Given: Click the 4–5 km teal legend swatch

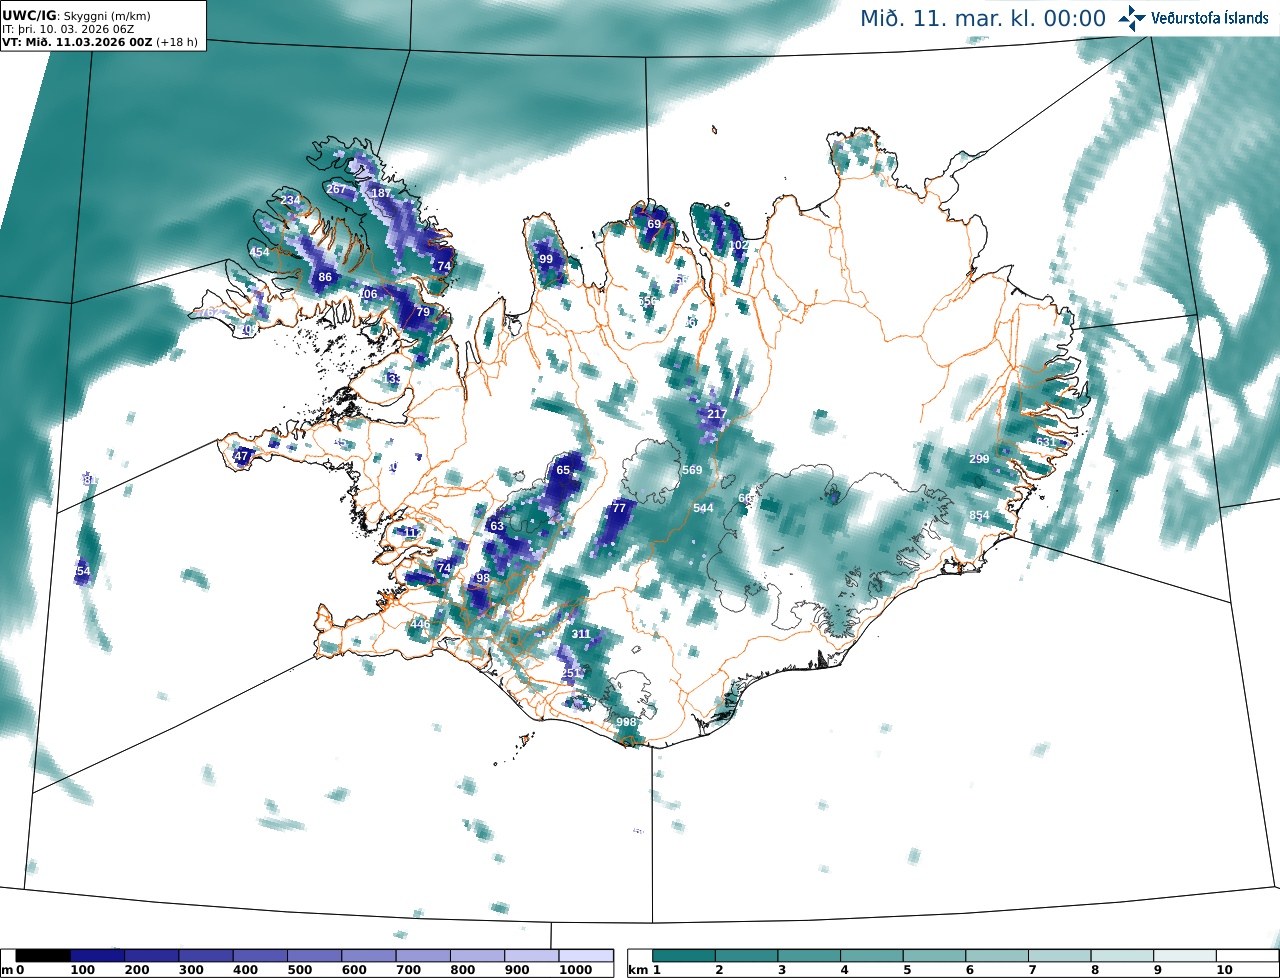Looking at the screenshot, I should tap(872, 957).
